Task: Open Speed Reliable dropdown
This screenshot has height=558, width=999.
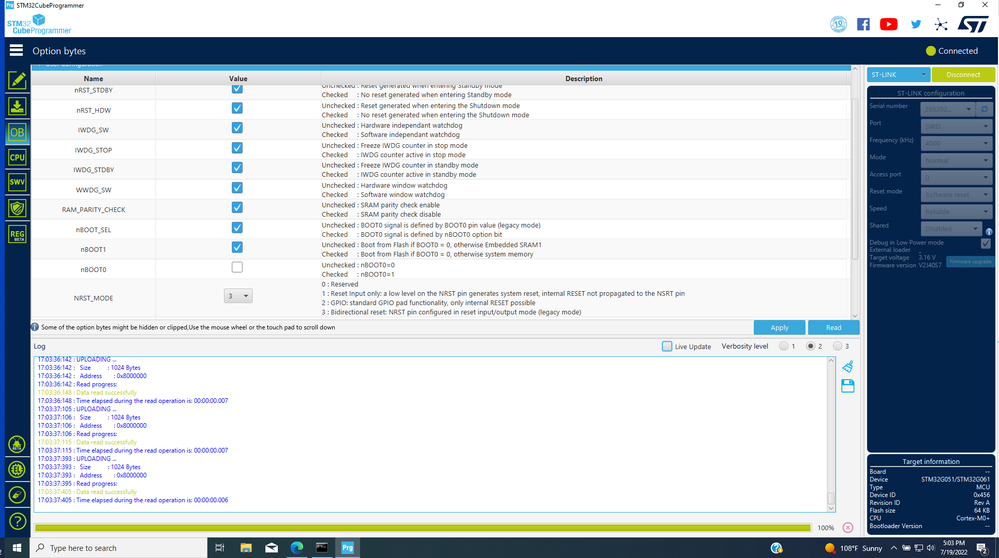Action: click(x=956, y=211)
